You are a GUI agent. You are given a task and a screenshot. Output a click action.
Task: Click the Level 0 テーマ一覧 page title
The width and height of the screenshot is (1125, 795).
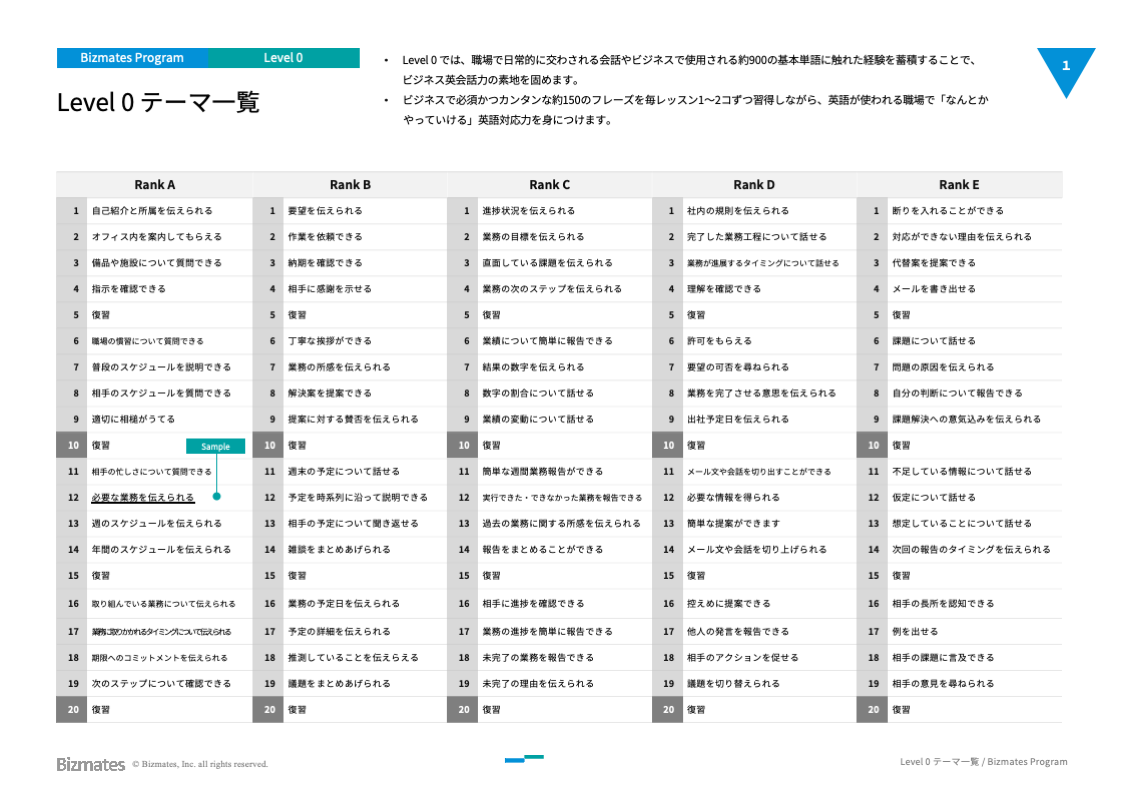(x=158, y=102)
